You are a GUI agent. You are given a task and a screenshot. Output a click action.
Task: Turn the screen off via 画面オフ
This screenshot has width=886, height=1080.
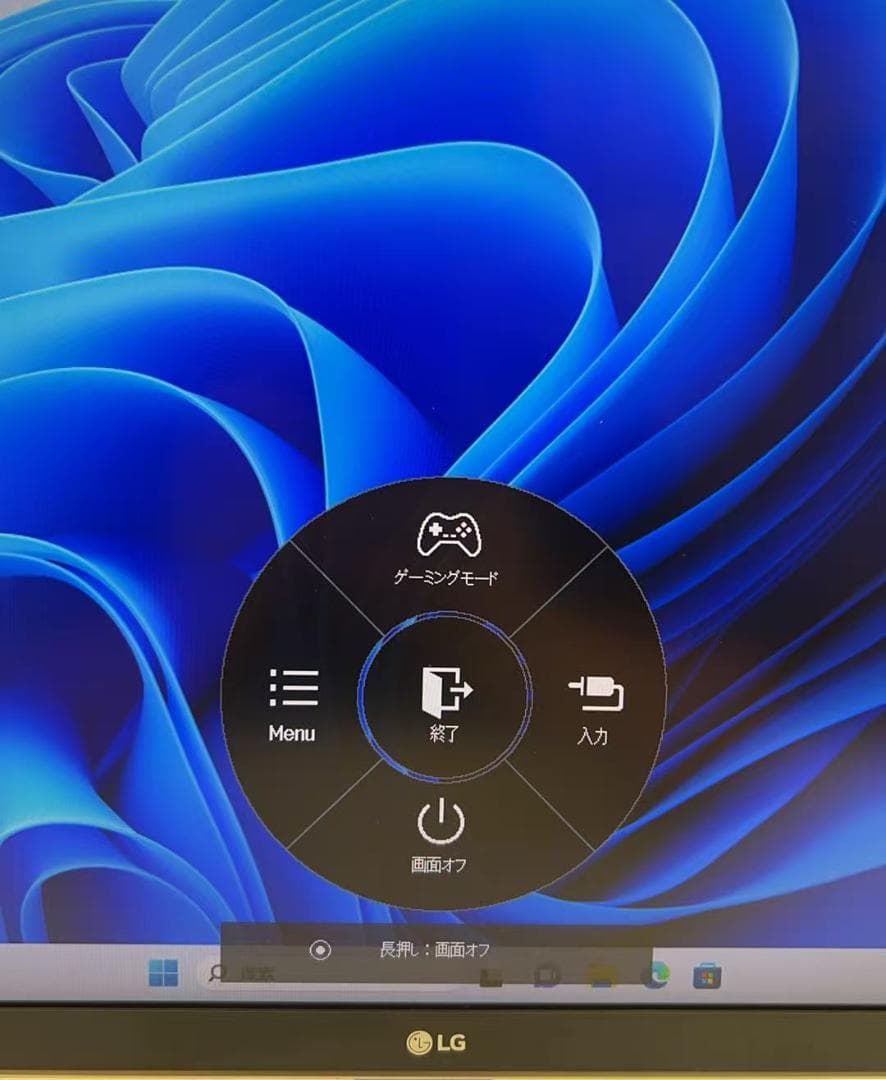[x=443, y=830]
